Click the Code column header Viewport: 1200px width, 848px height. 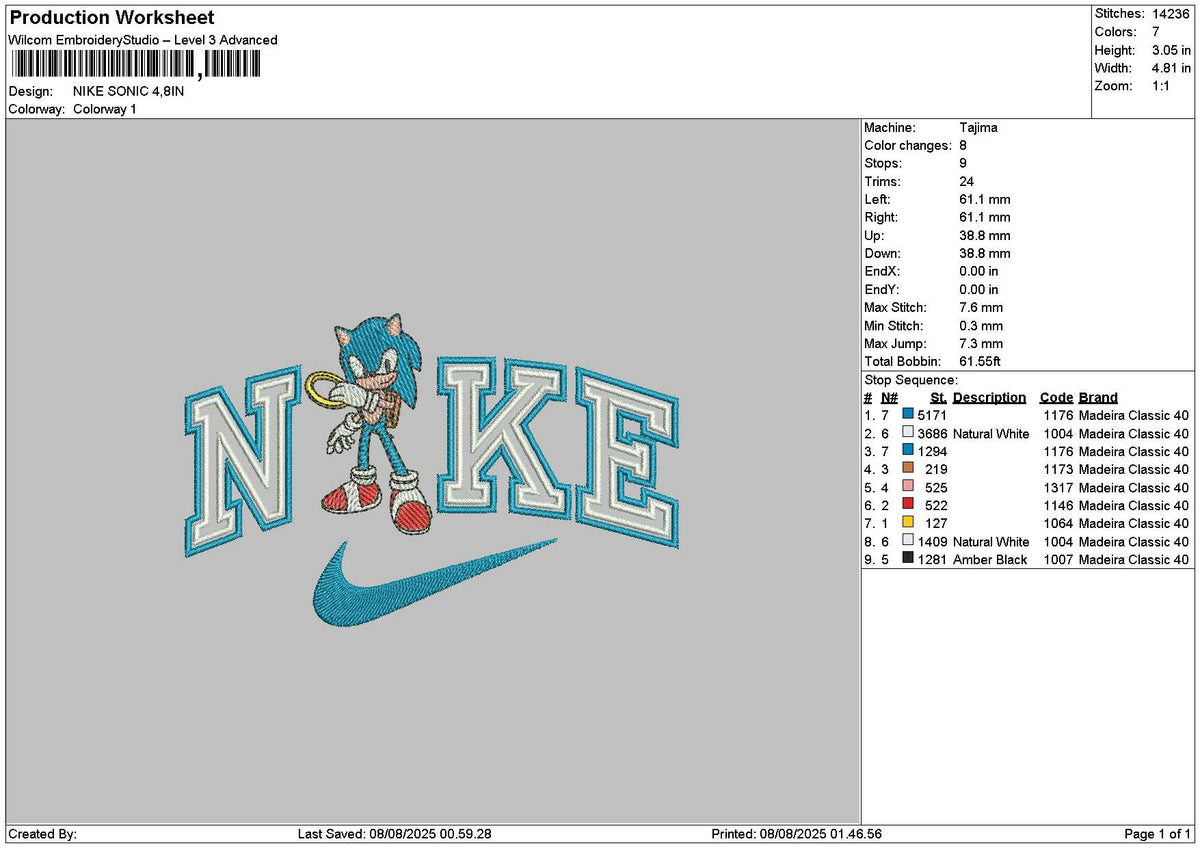coord(1056,397)
